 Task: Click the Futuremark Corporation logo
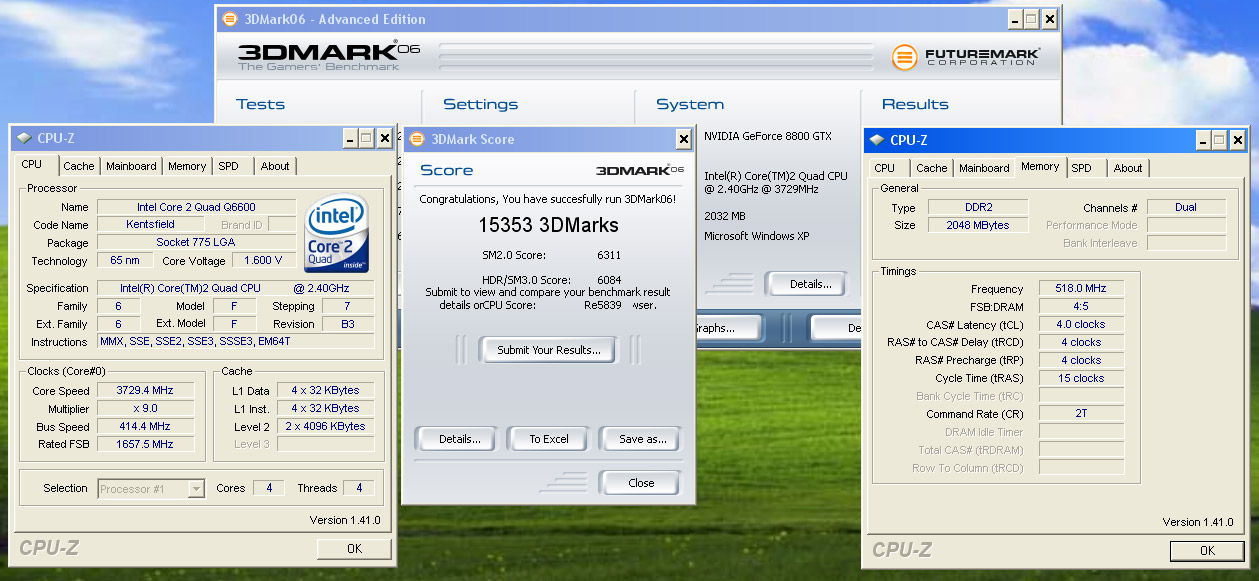(965, 57)
